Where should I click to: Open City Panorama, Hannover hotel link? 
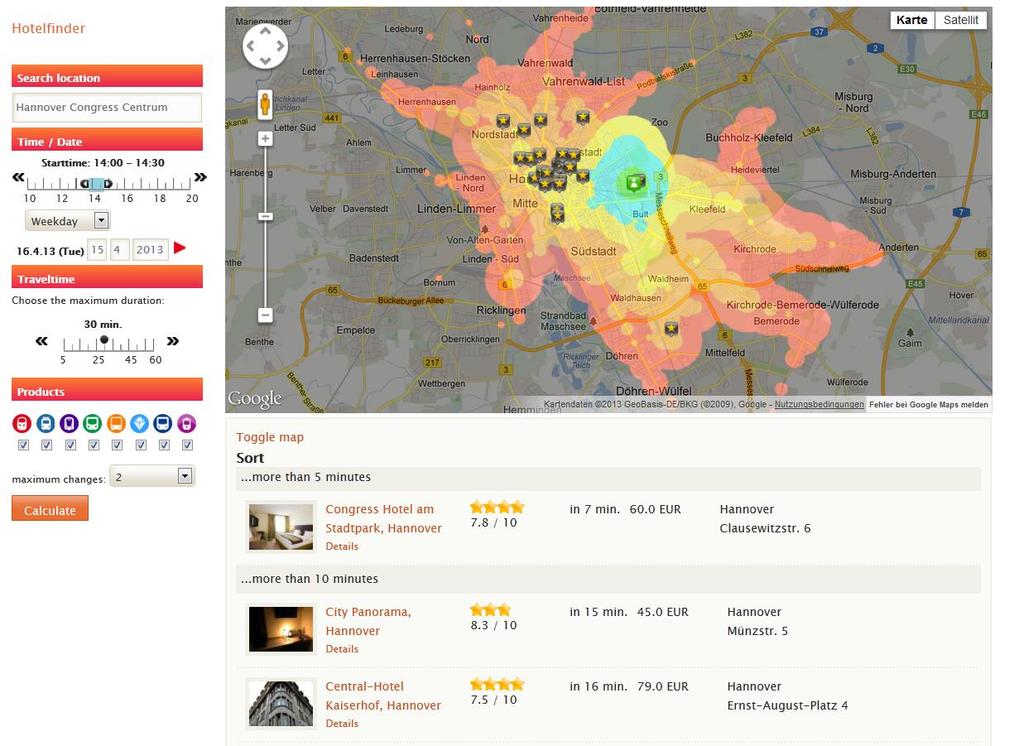(x=368, y=621)
